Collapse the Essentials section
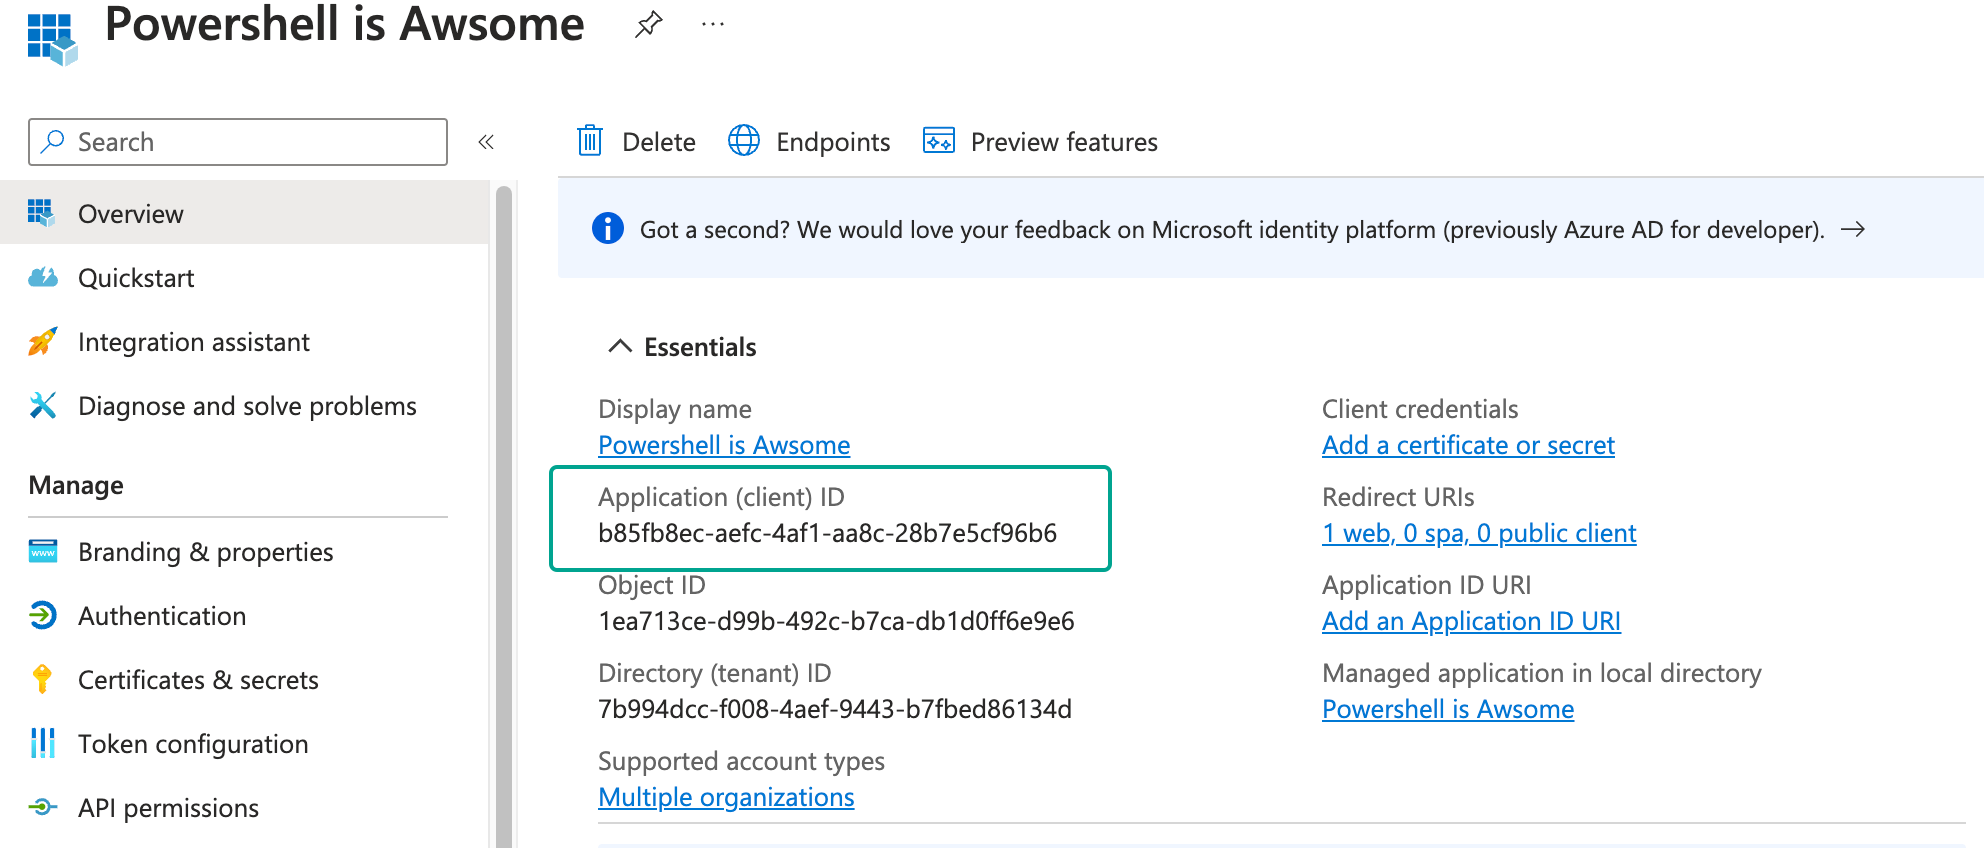The height and width of the screenshot is (848, 1984). pos(620,346)
